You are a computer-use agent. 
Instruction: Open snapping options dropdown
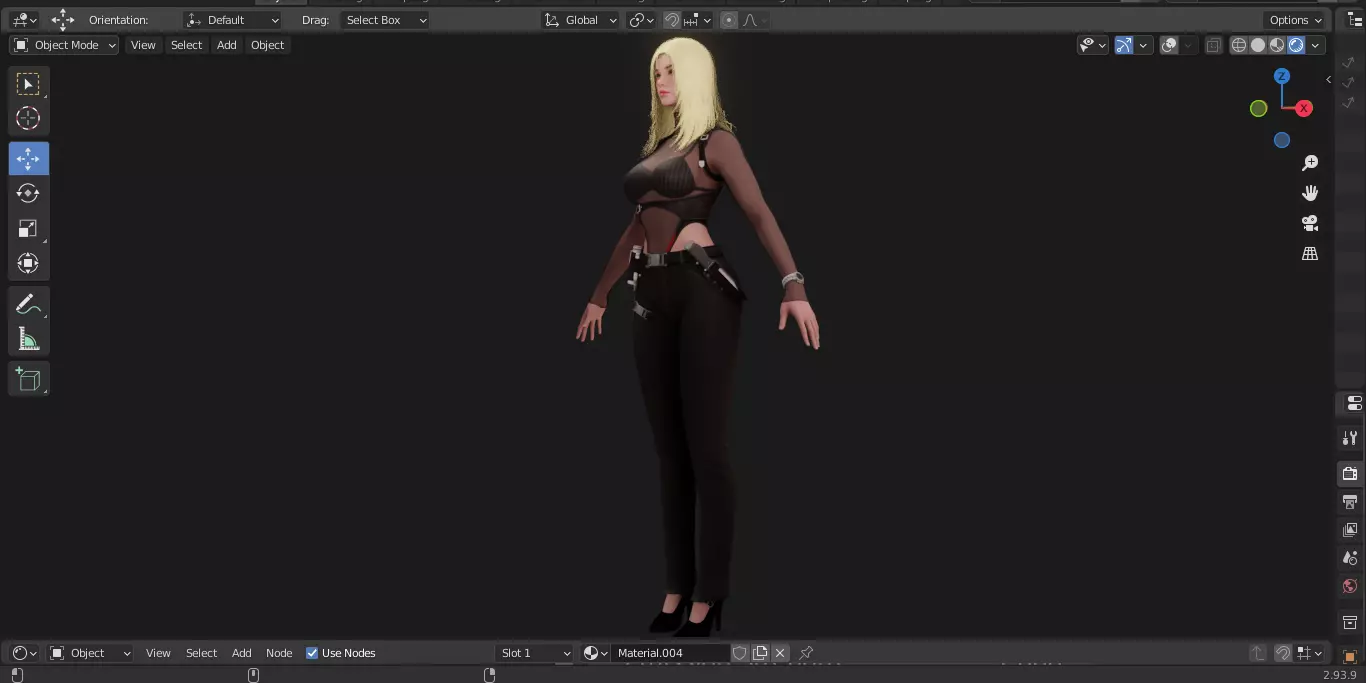698,20
